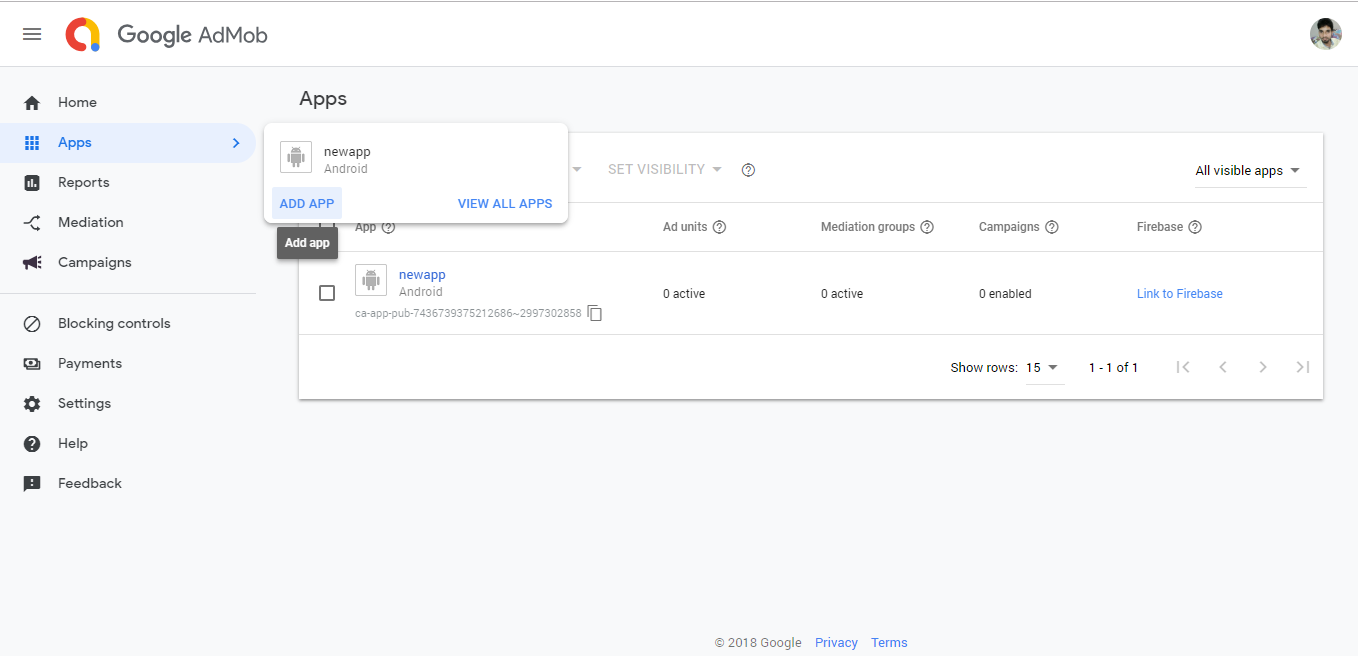Screen dimensions: 1358x656
Task: Click the Apps page heading
Action: click(x=323, y=99)
